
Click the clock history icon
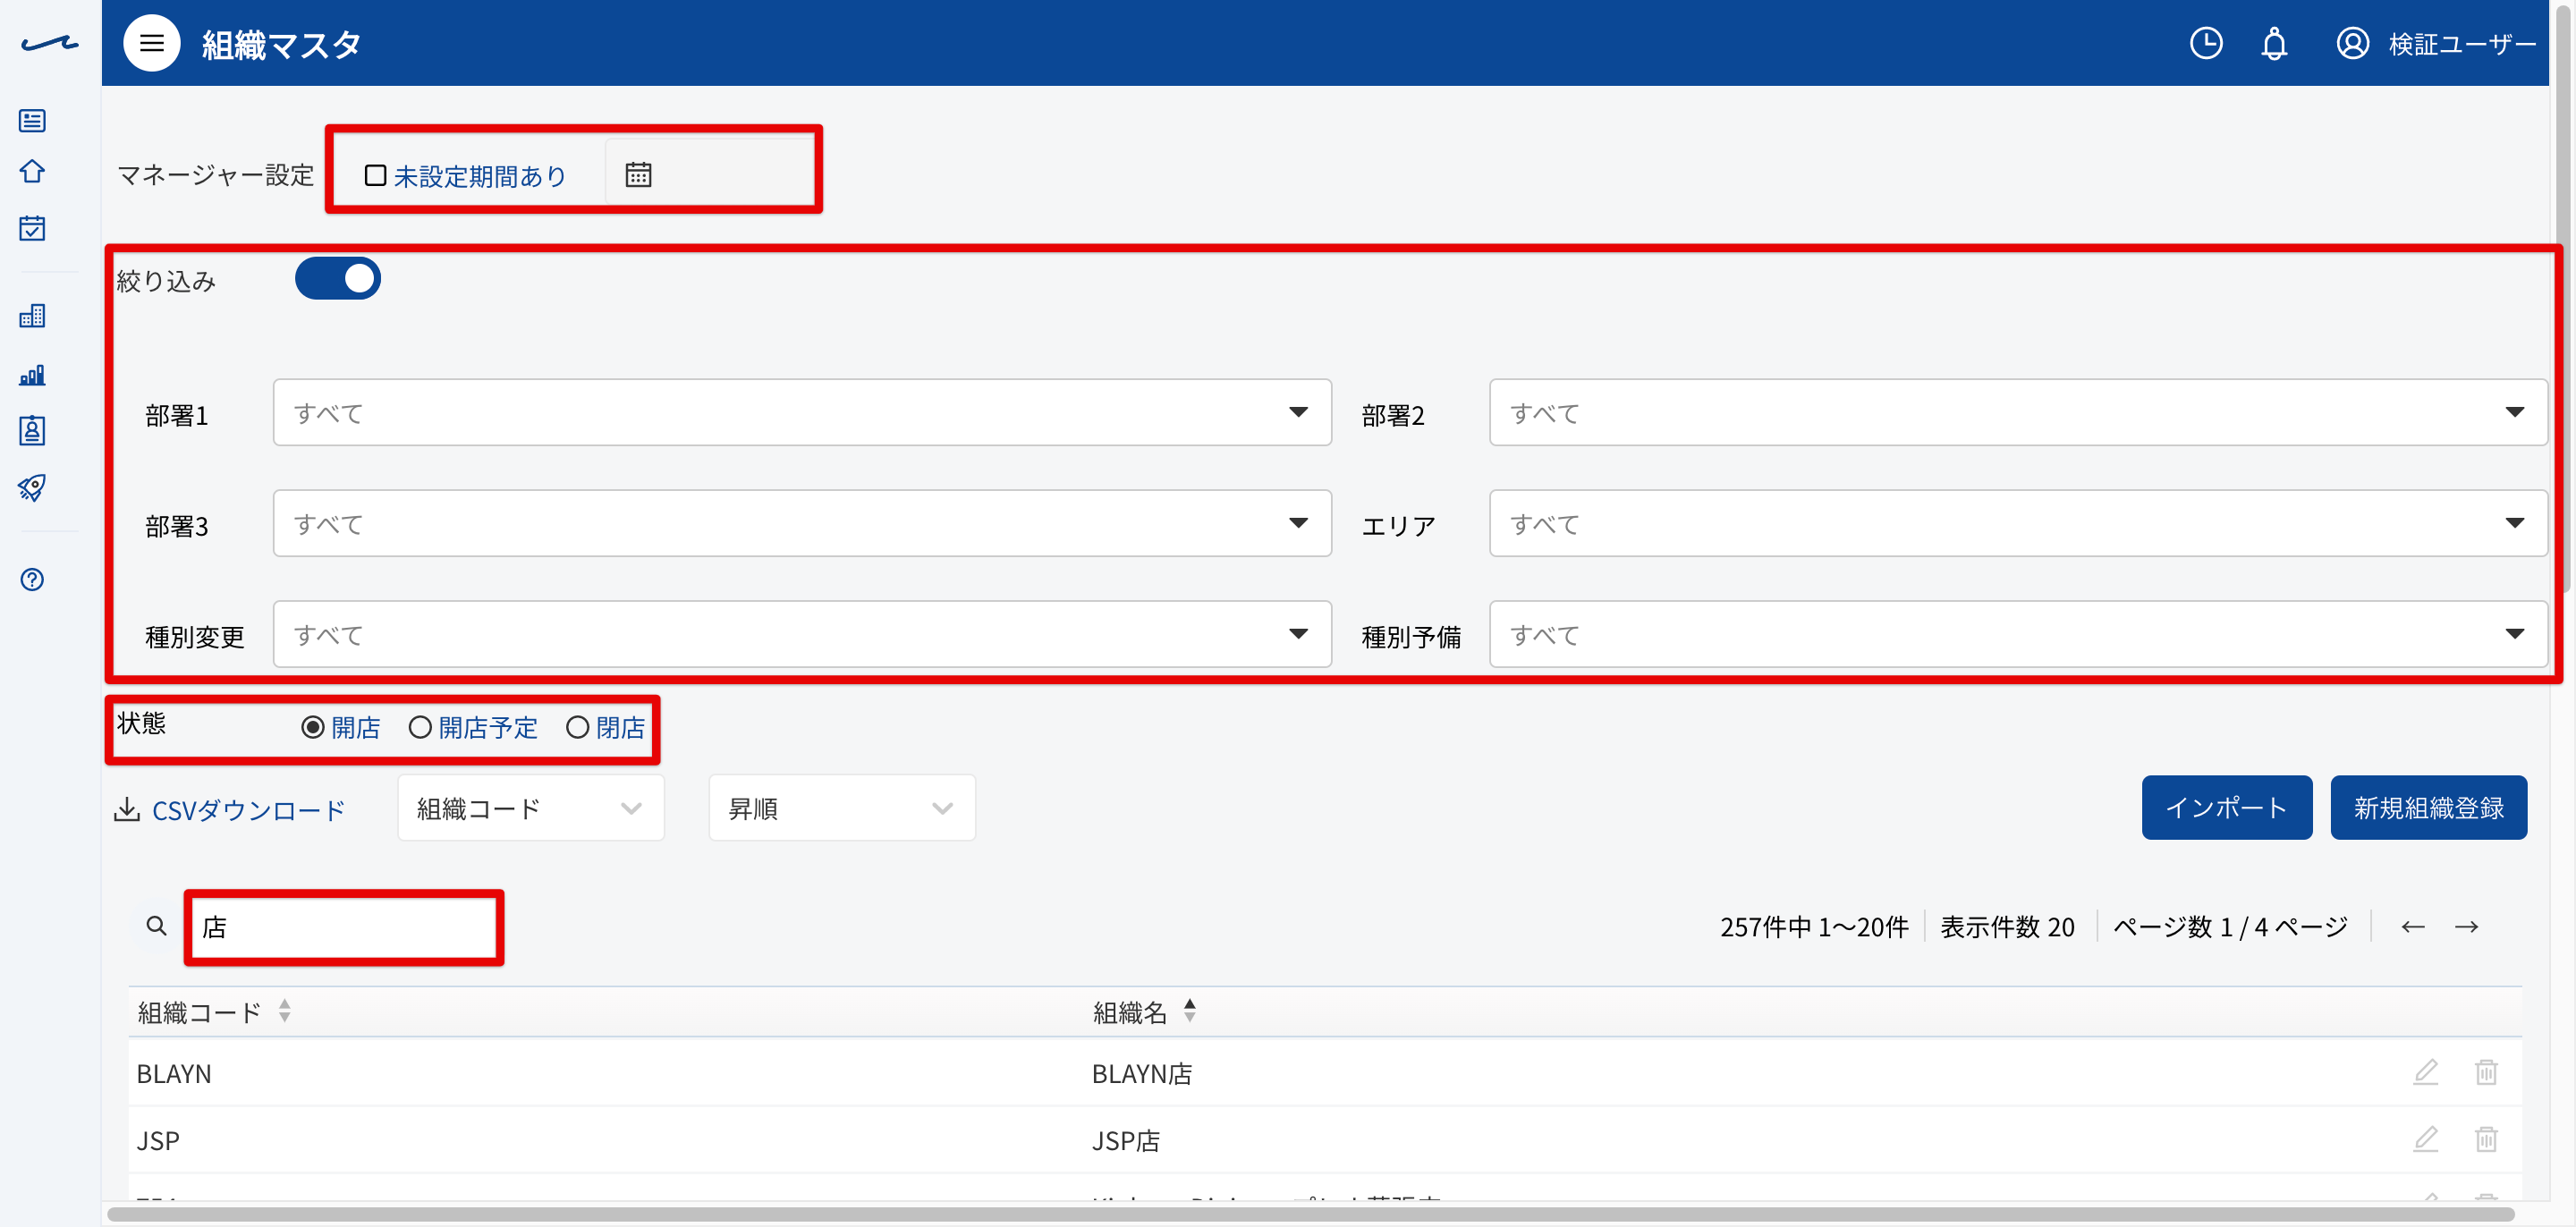point(2205,43)
